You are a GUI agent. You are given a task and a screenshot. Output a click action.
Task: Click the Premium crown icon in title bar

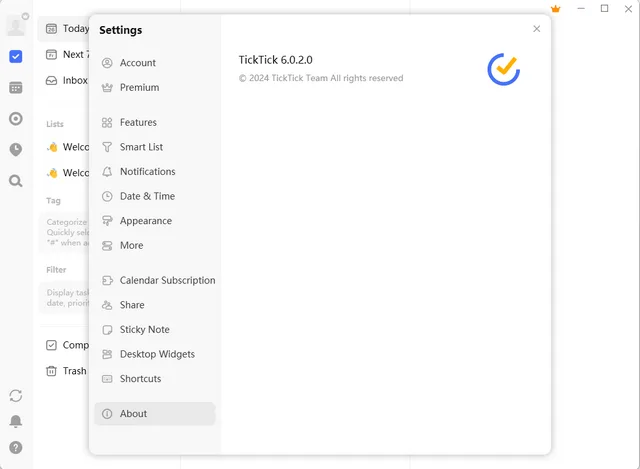click(556, 9)
